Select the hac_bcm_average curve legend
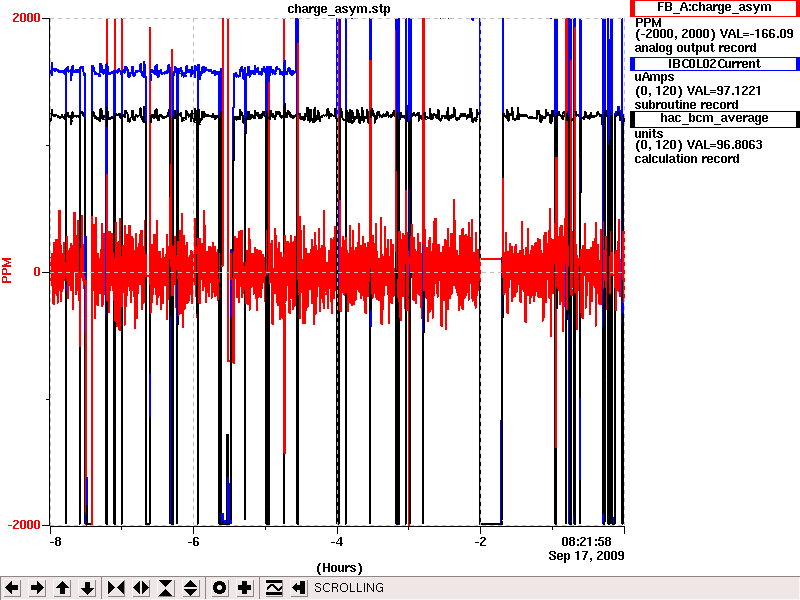Image resolution: width=800 pixels, height=600 pixels. point(714,118)
